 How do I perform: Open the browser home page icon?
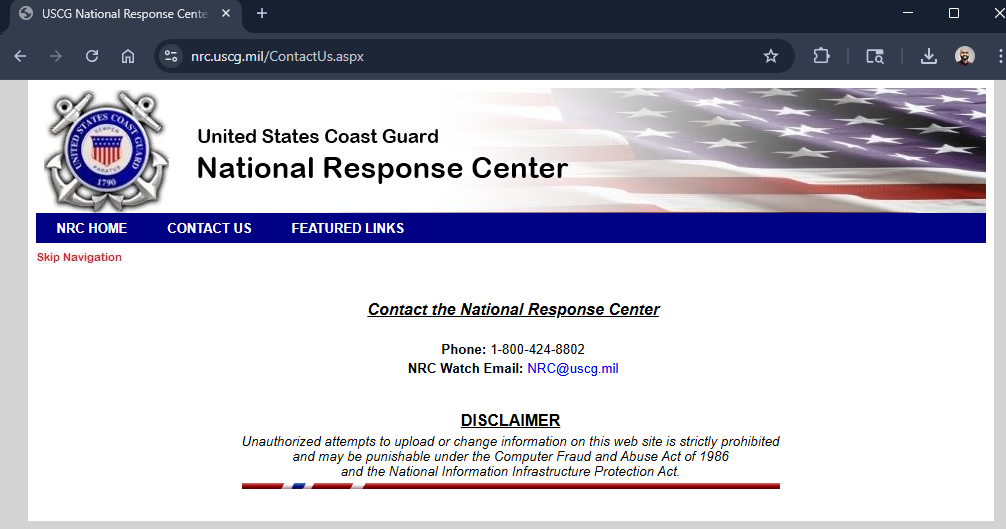coord(128,56)
